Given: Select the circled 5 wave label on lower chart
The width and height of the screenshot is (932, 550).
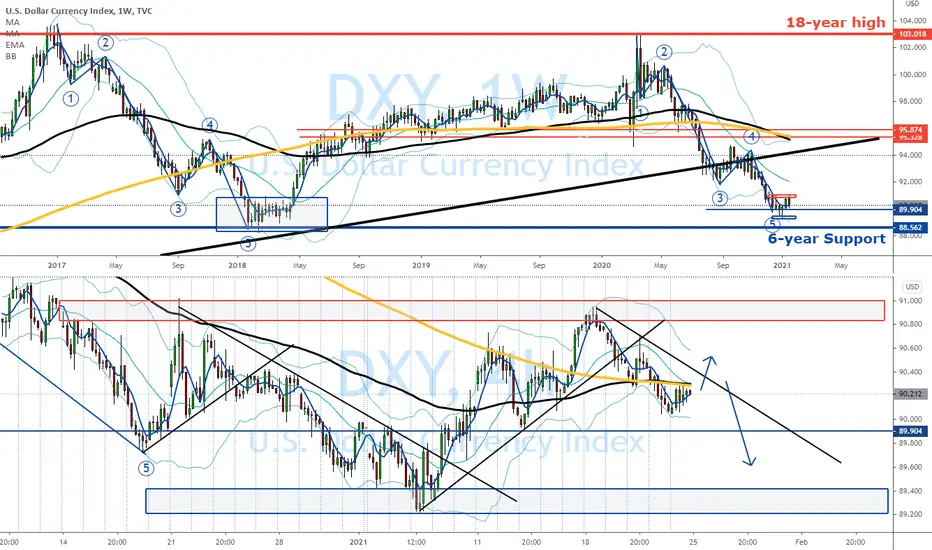Looking at the screenshot, I should (x=146, y=468).
